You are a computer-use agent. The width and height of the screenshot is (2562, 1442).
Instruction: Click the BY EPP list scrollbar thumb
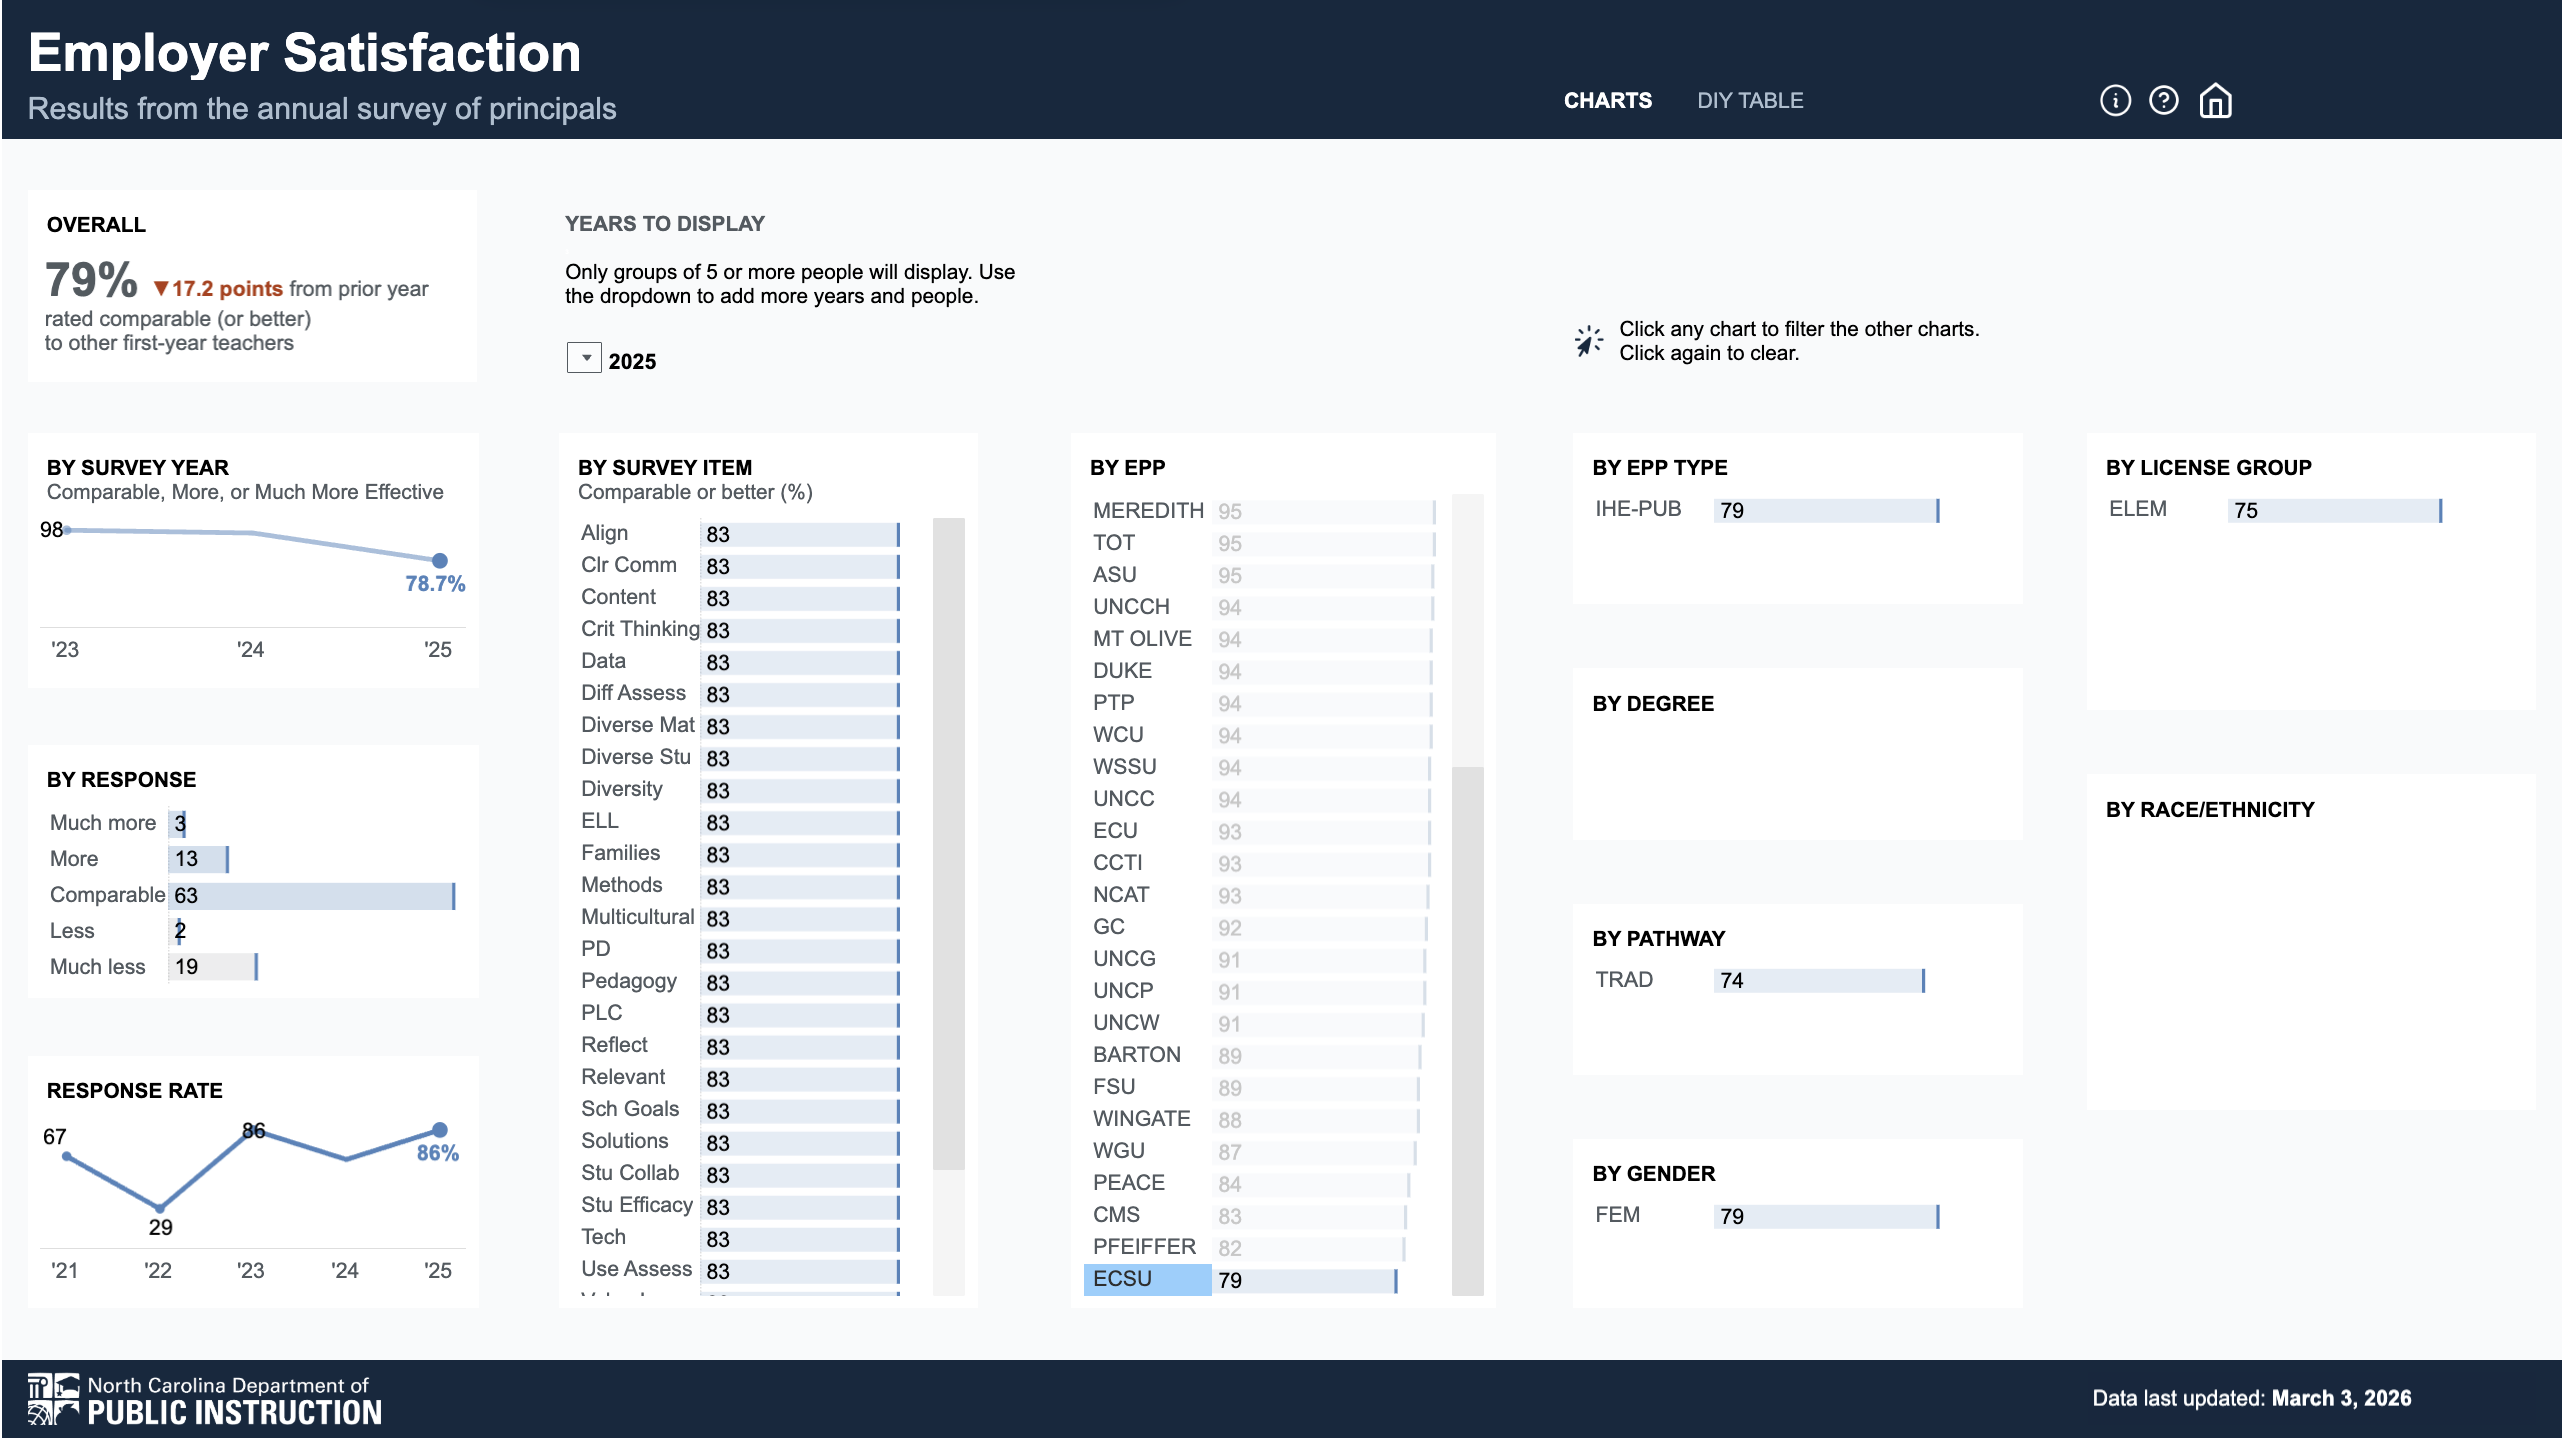[1467, 1030]
